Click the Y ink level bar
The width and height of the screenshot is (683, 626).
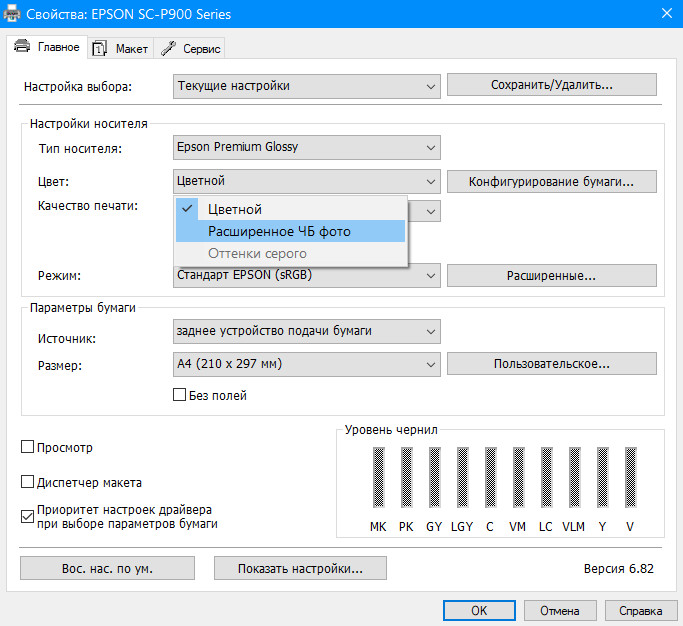[x=602, y=477]
